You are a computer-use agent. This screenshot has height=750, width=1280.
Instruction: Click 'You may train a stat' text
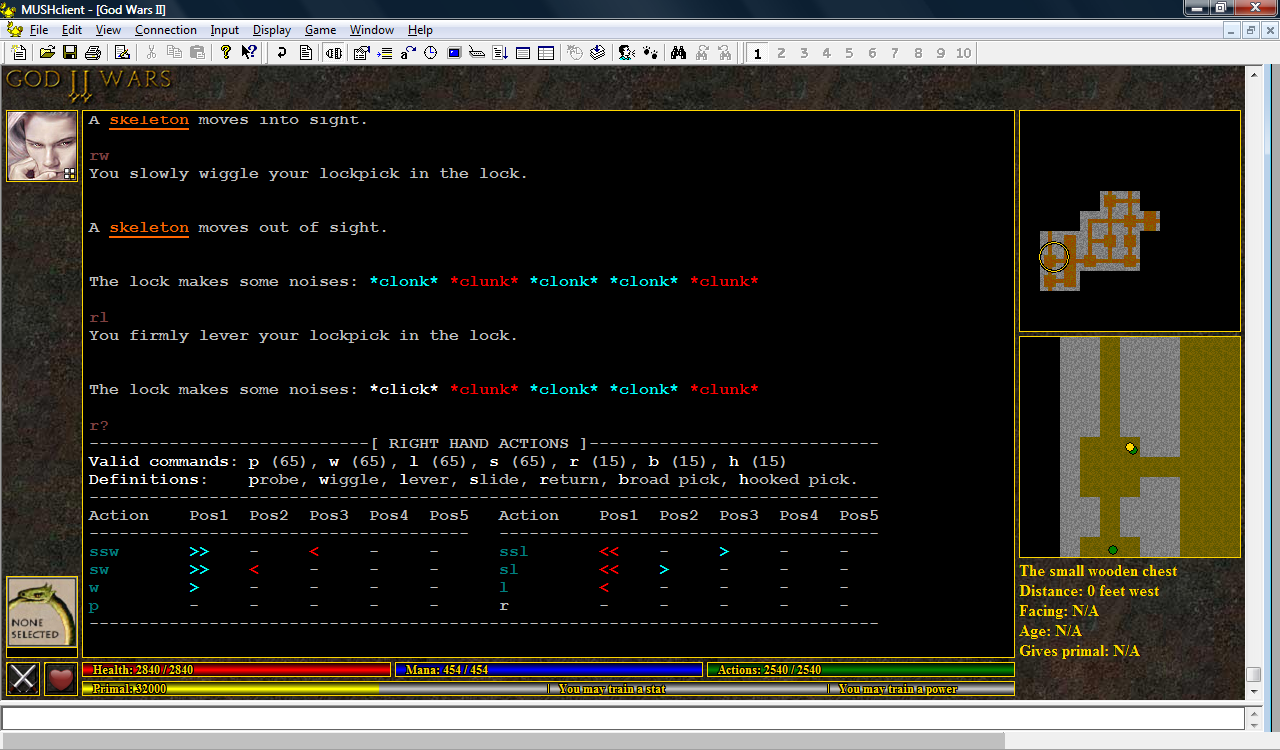point(611,689)
